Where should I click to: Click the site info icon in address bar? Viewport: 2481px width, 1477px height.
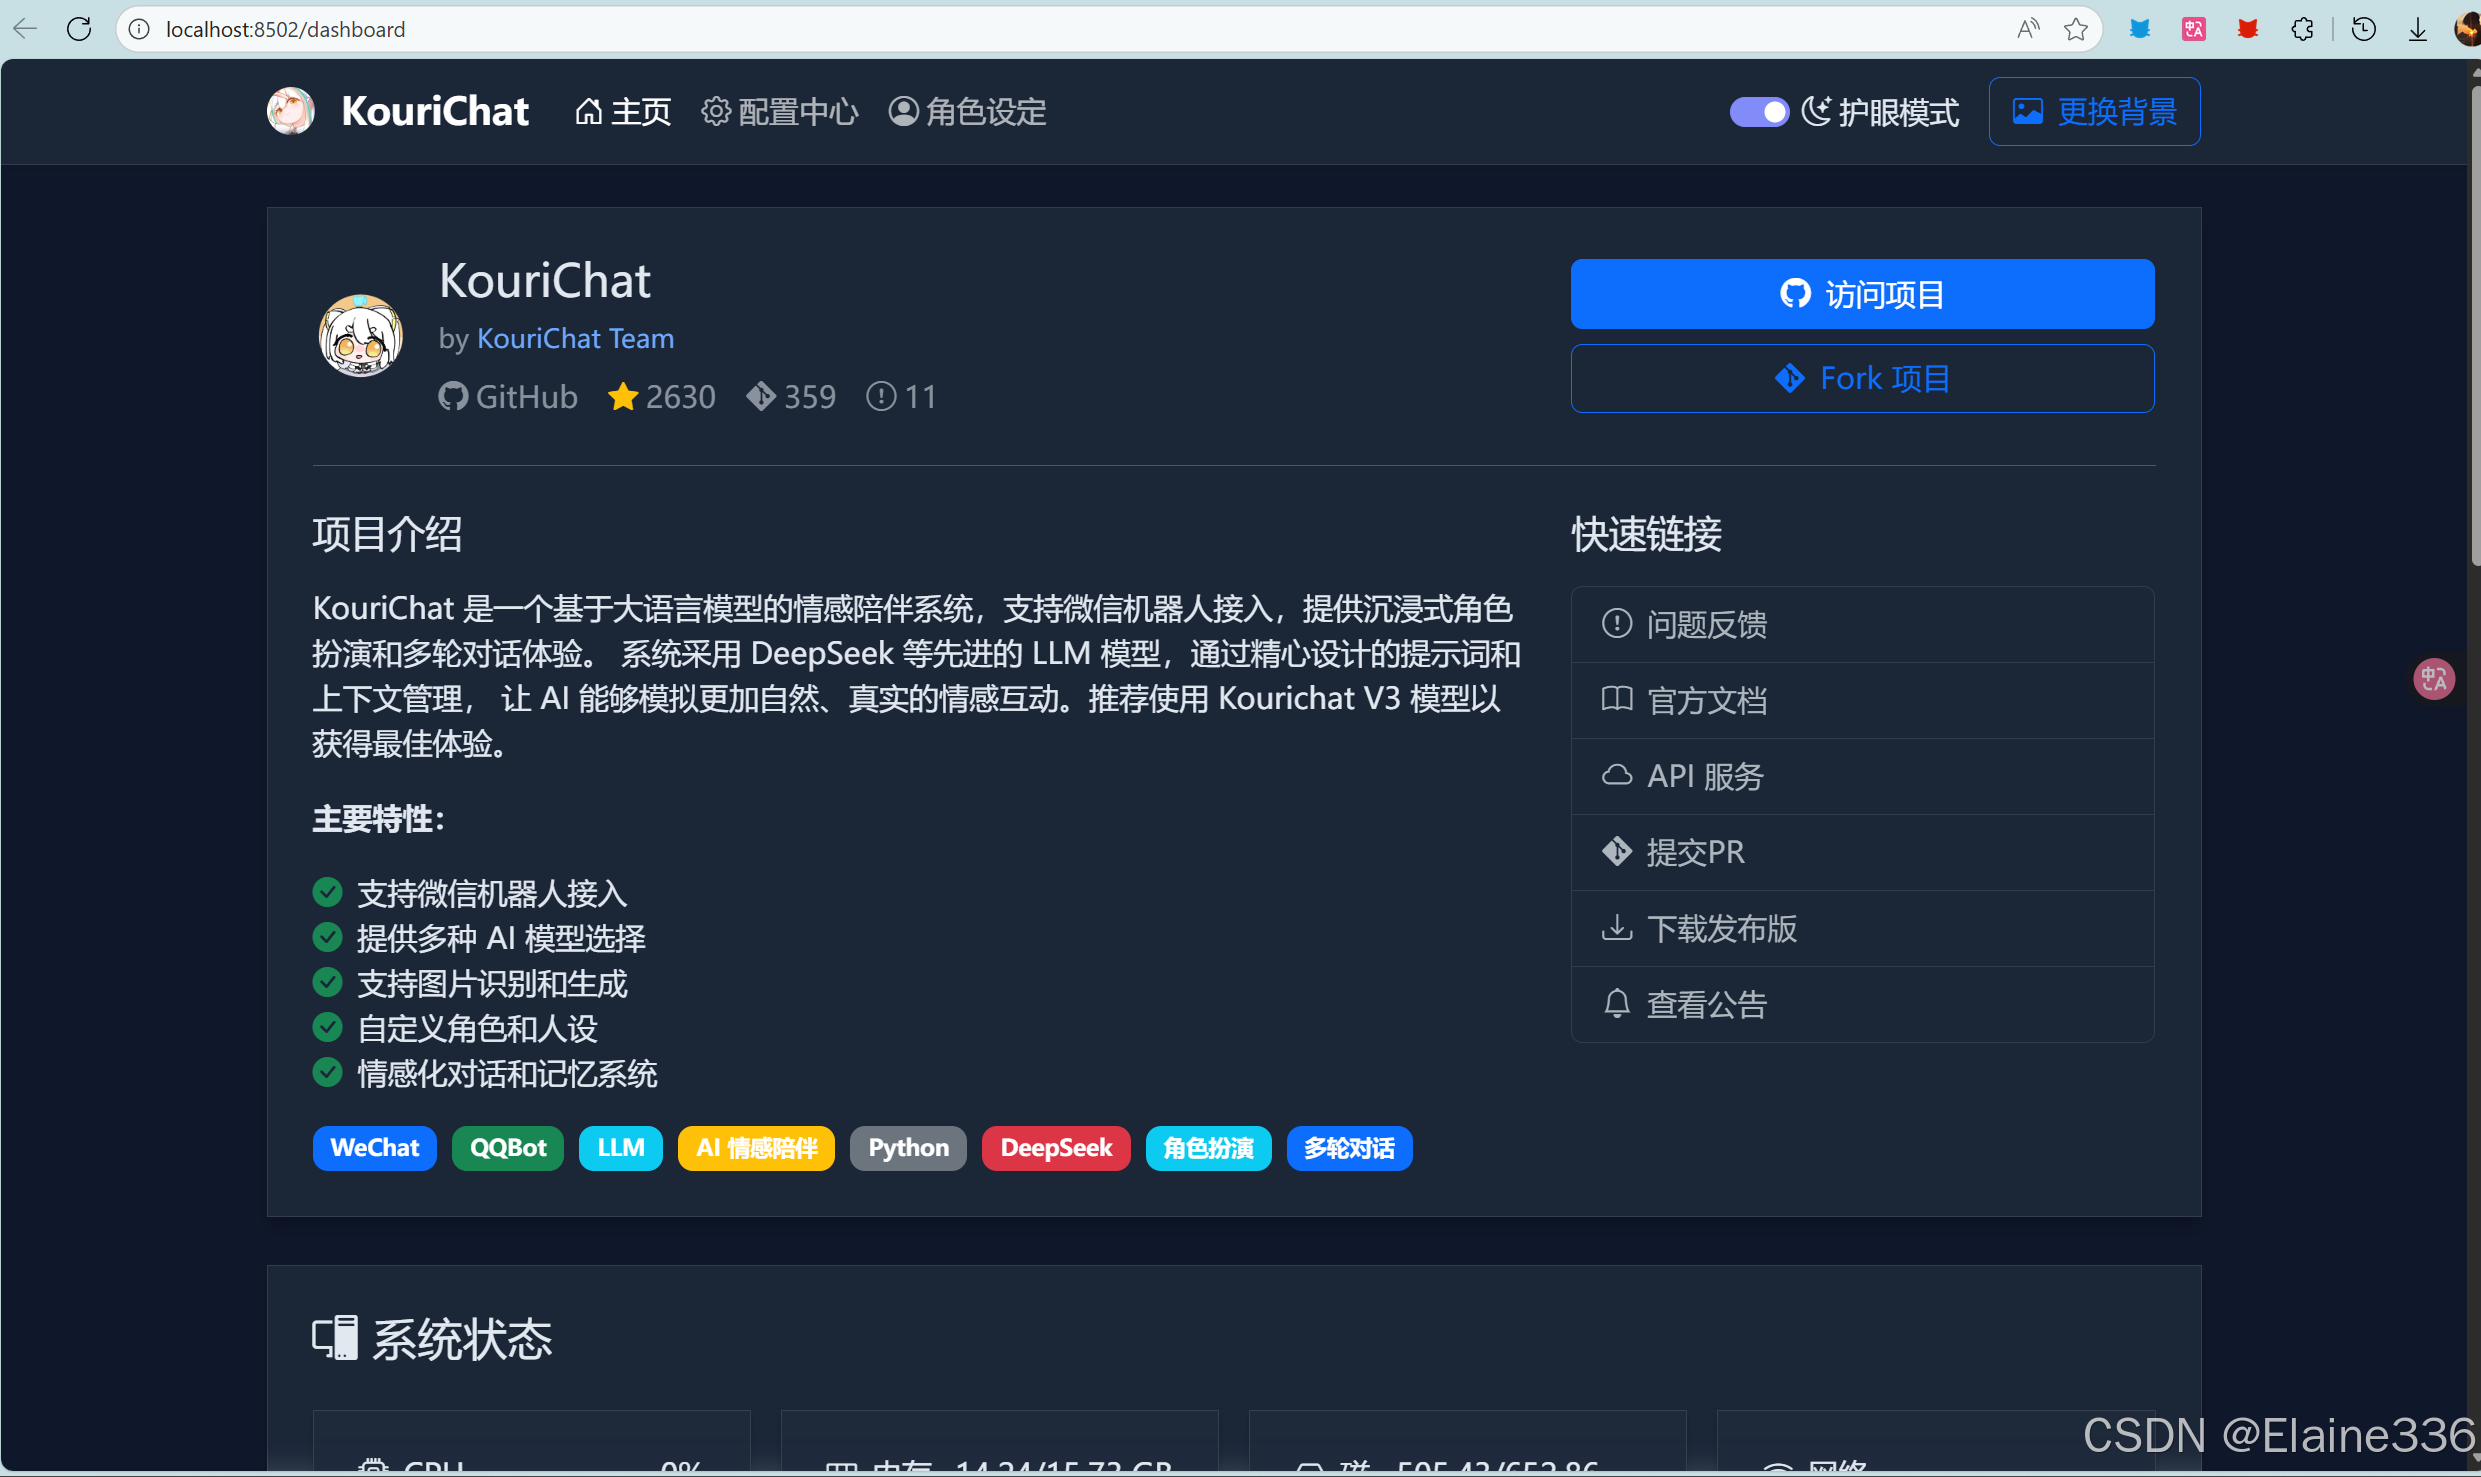tap(139, 29)
